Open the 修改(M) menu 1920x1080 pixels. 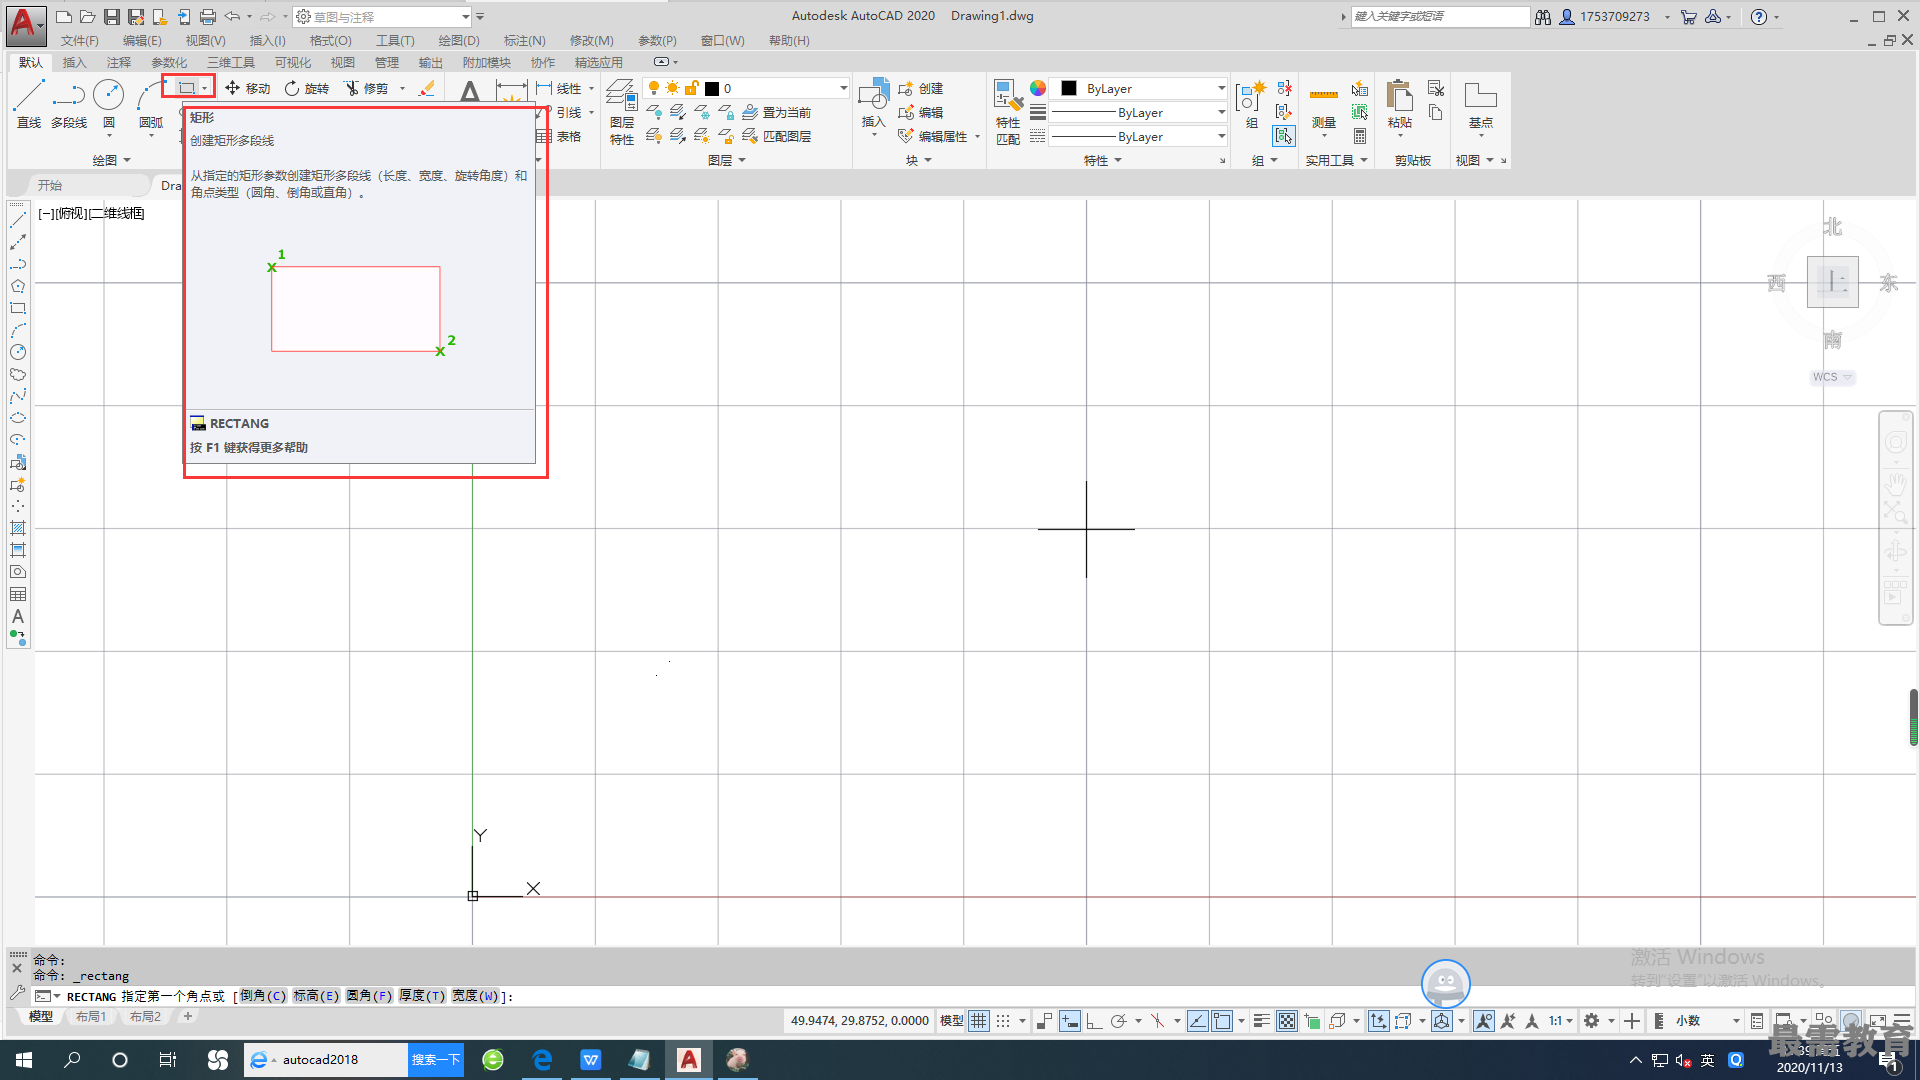[x=591, y=40]
